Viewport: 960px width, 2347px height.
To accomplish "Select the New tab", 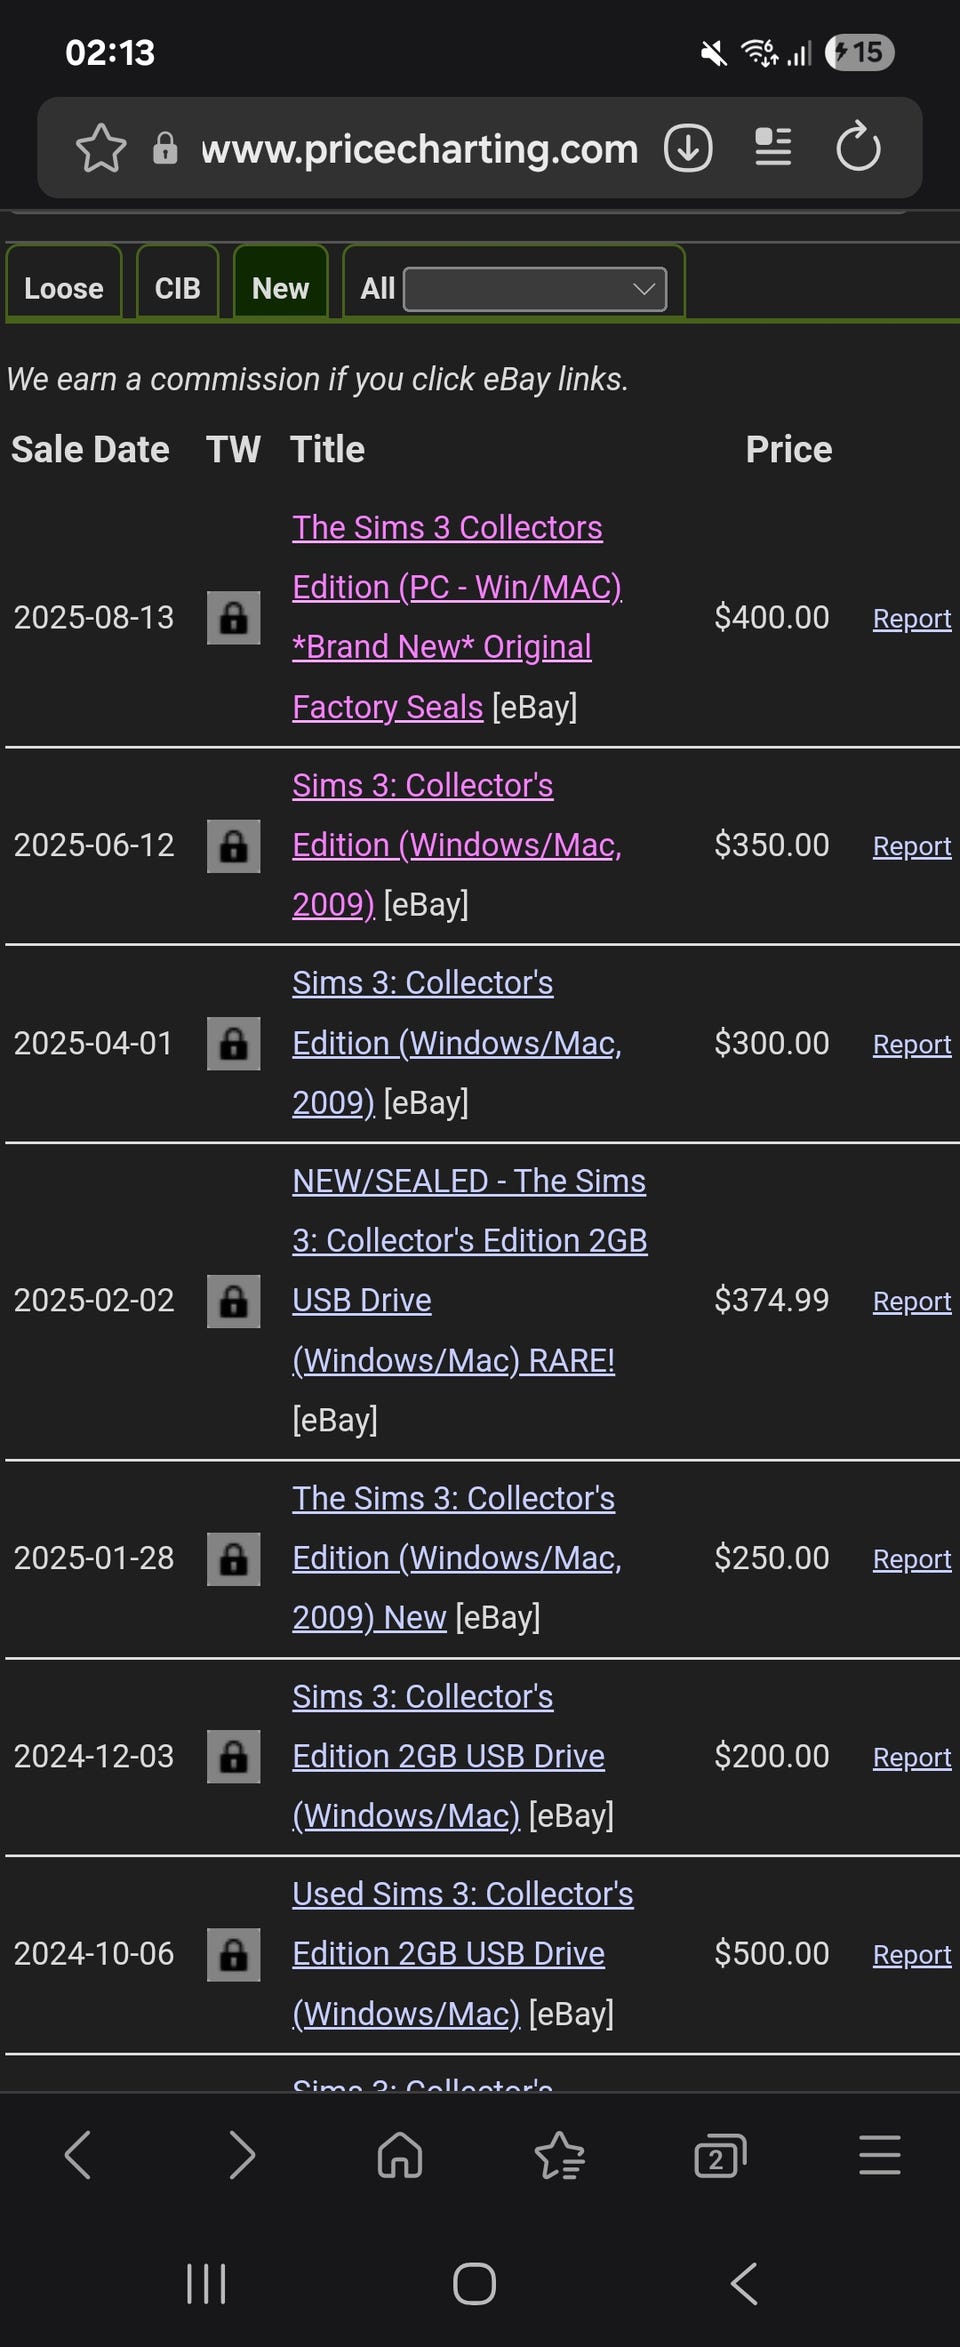I will pyautogui.click(x=280, y=288).
